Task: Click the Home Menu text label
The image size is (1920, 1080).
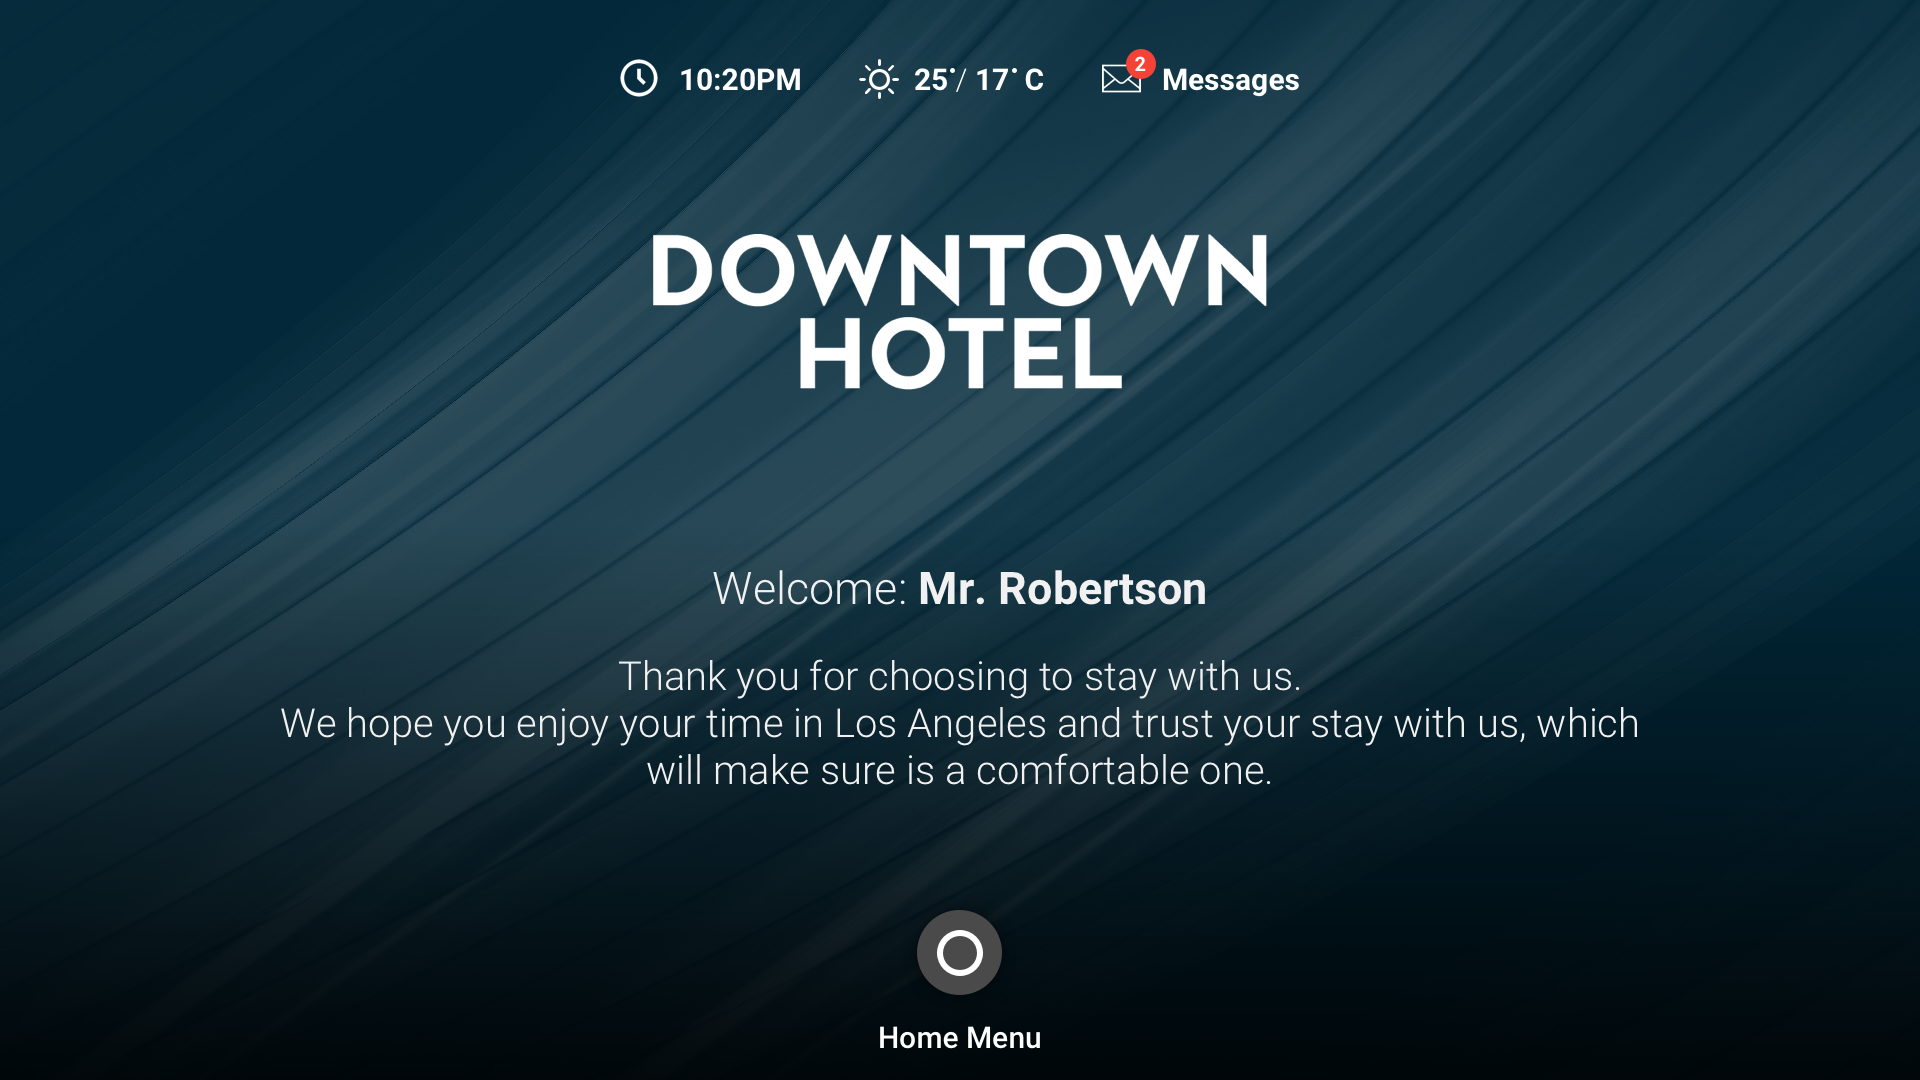Action: (x=959, y=1038)
